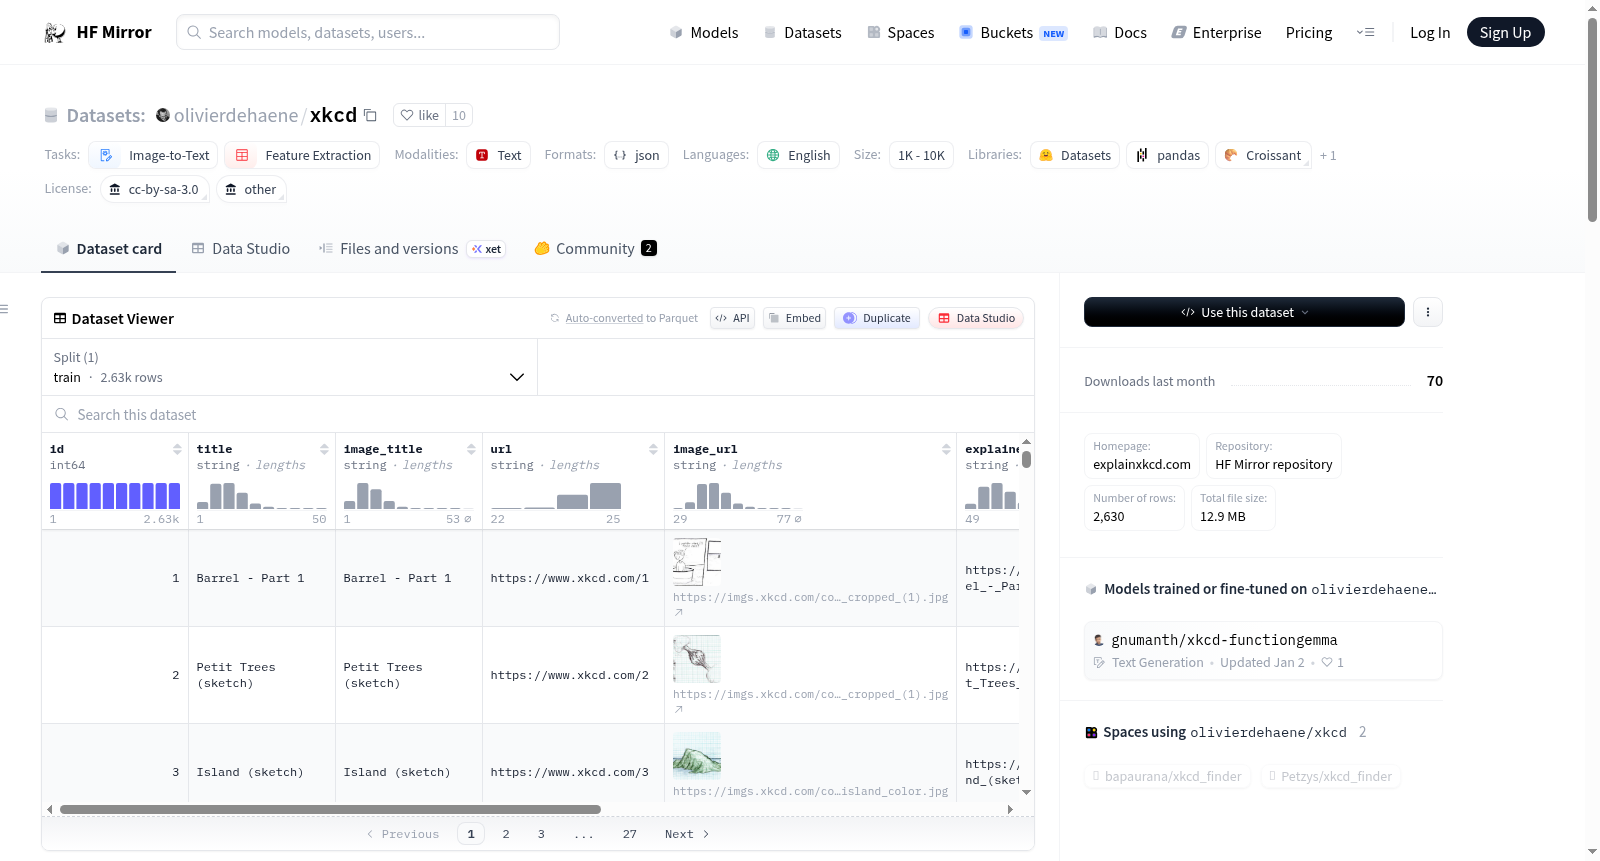Open external link icon for Petit Trees image URL
1600x861 pixels.
click(x=678, y=709)
